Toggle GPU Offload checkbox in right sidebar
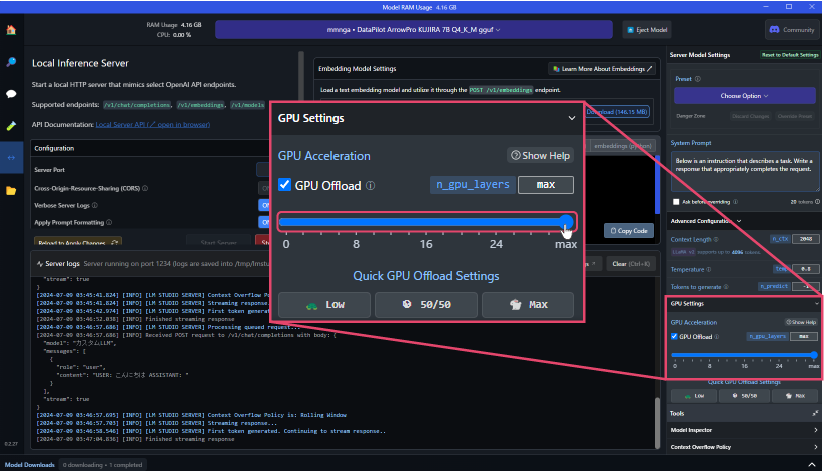 pos(674,337)
